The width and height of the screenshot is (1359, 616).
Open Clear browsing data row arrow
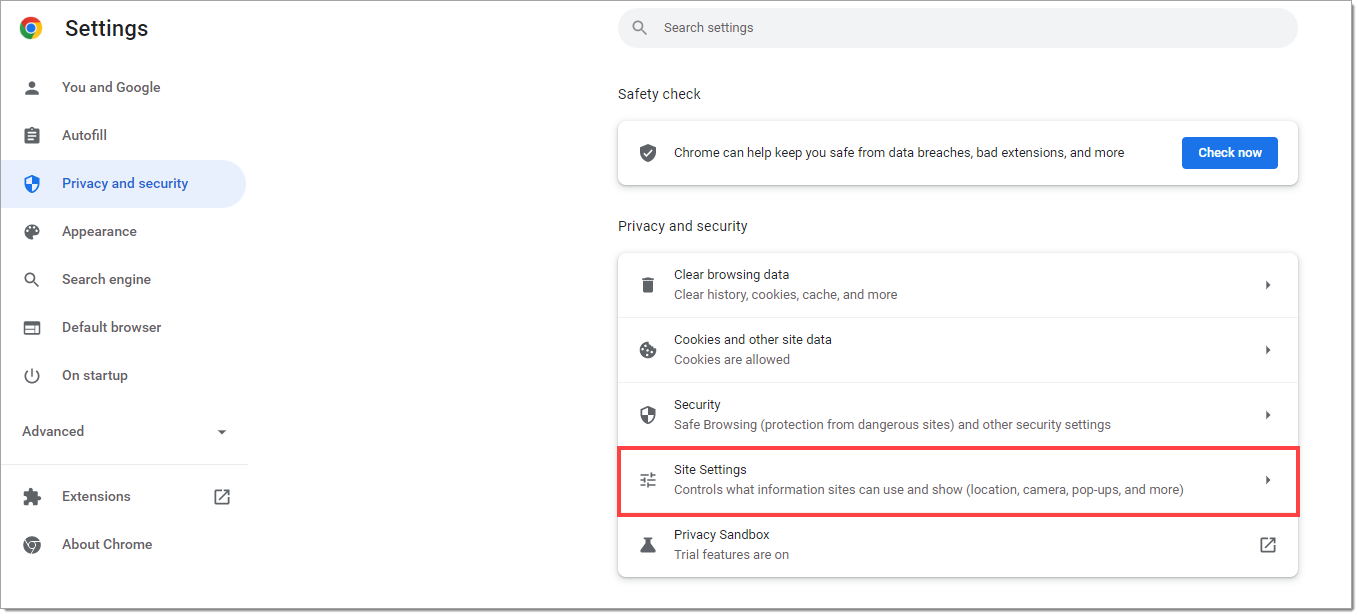tap(1267, 285)
